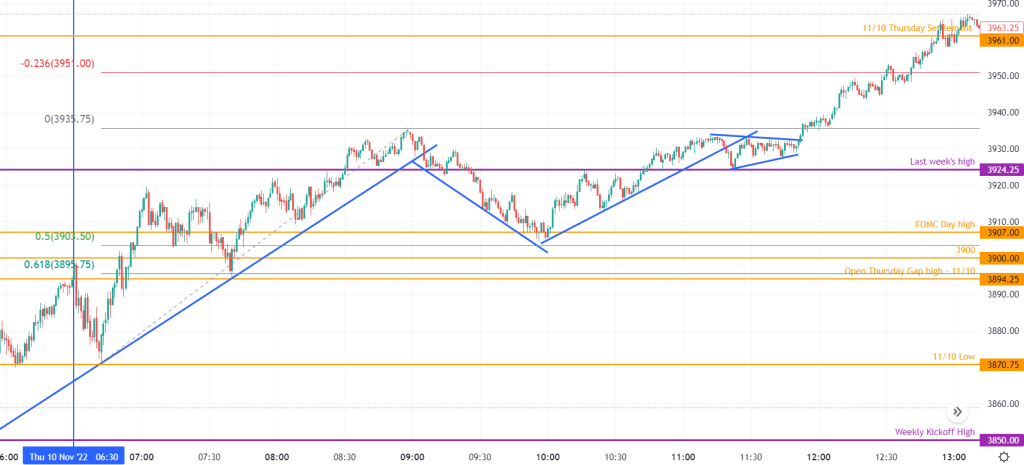The image size is (1024, 465).
Task: Select the 11/10 Low line label
Action: click(953, 356)
